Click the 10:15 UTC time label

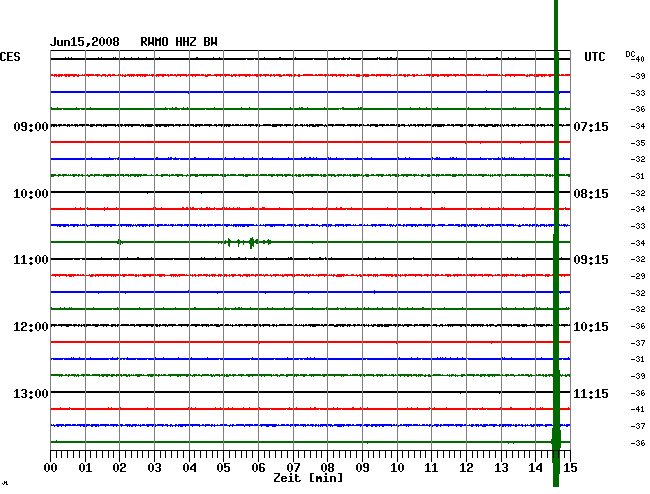591,327
